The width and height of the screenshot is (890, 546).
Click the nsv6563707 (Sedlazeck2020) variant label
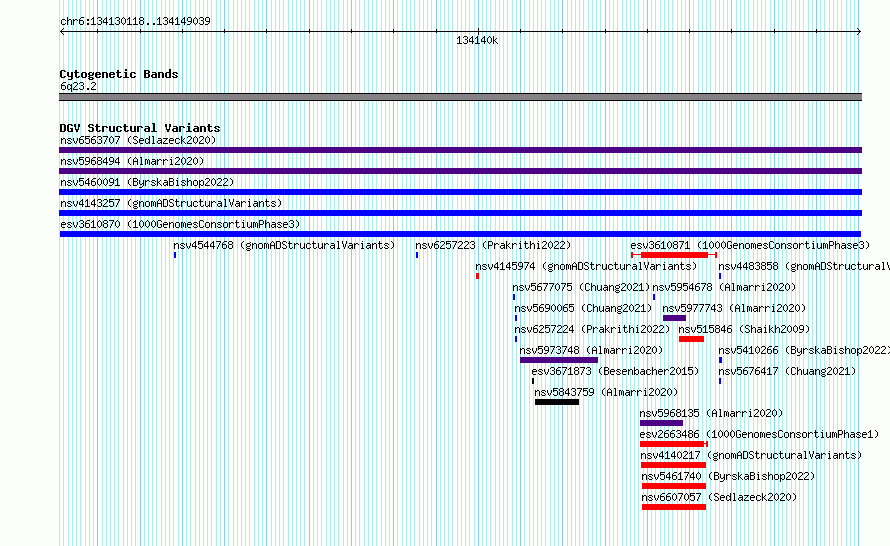coord(138,140)
